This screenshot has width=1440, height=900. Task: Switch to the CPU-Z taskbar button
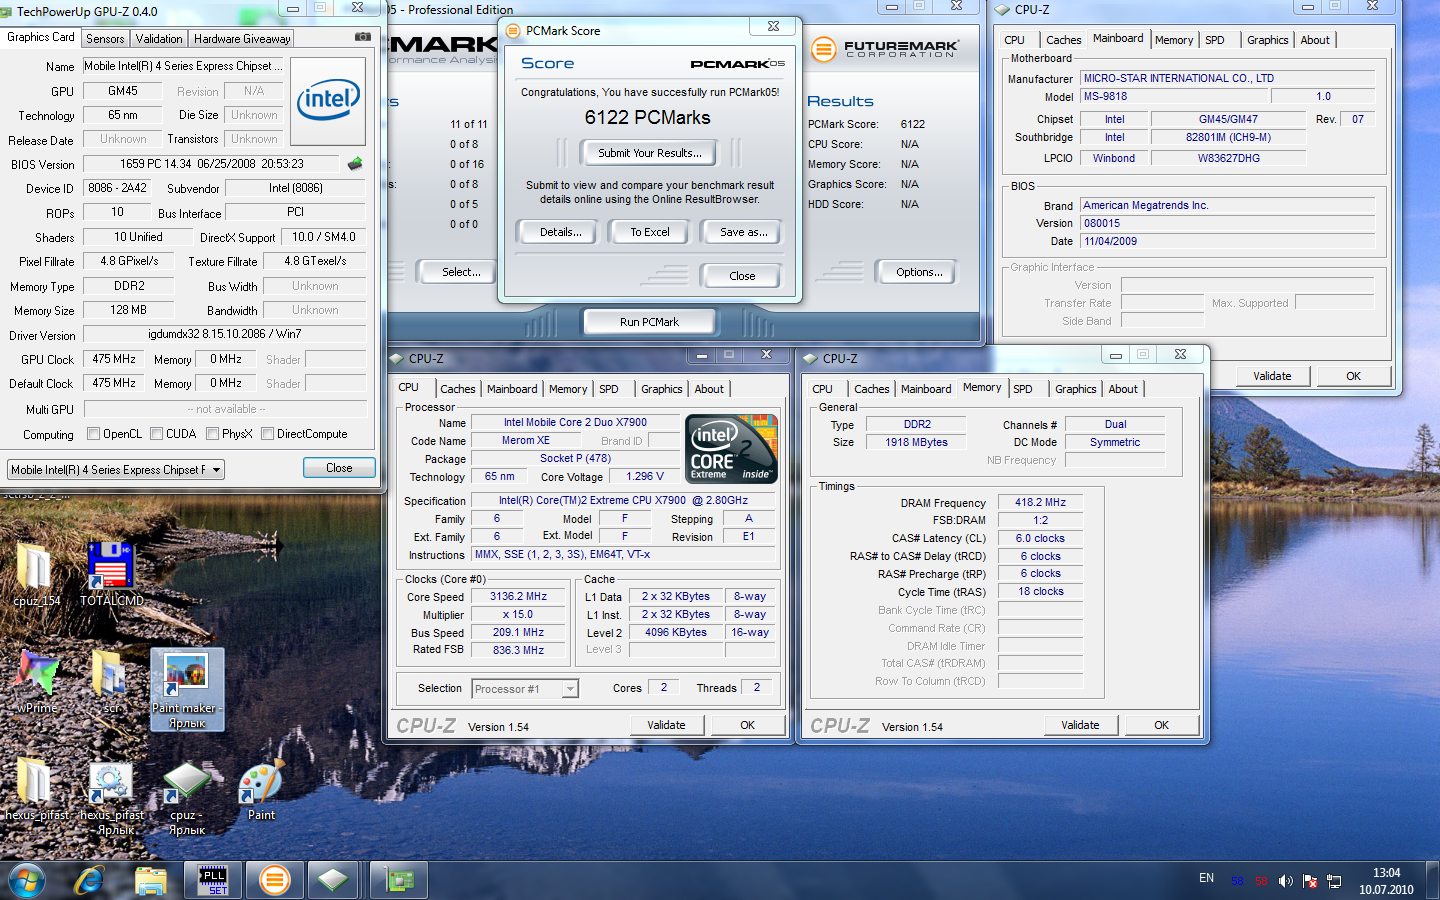(x=334, y=880)
